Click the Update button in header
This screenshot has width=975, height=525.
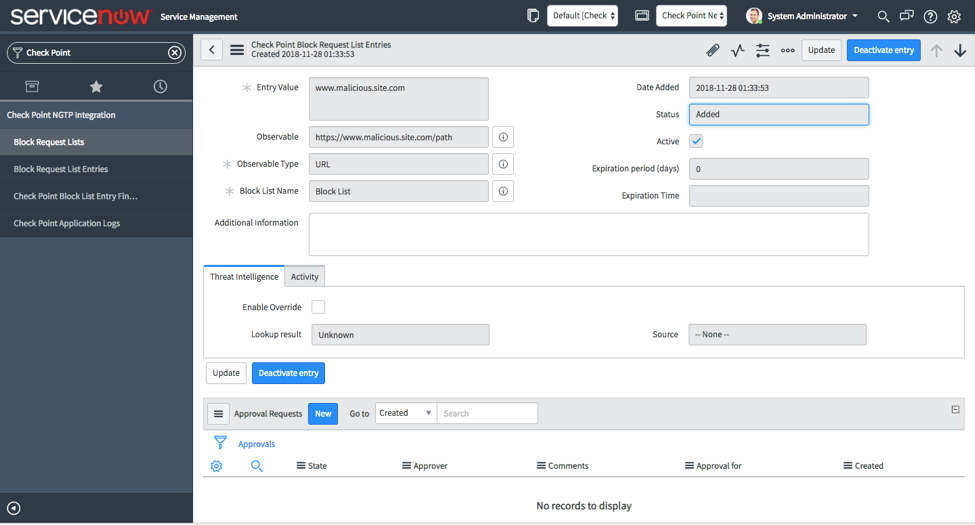(821, 50)
